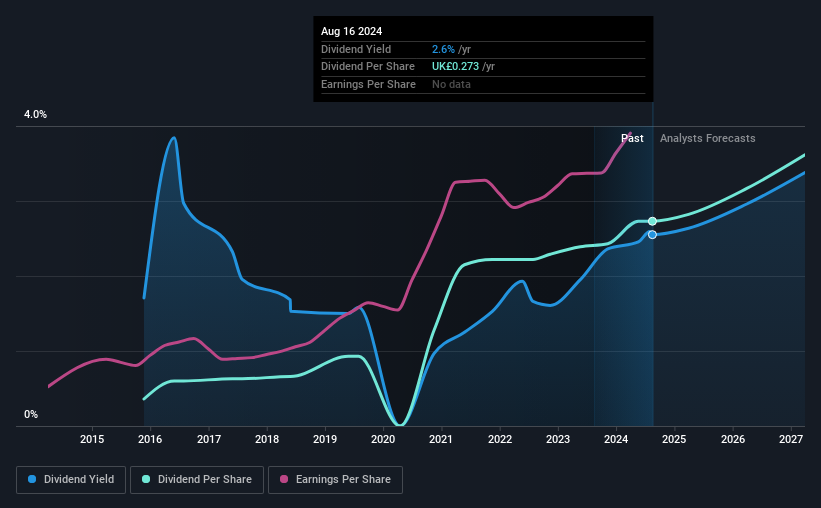Toggle the Dividend Per Share legend button
821x508 pixels.
pos(197,480)
